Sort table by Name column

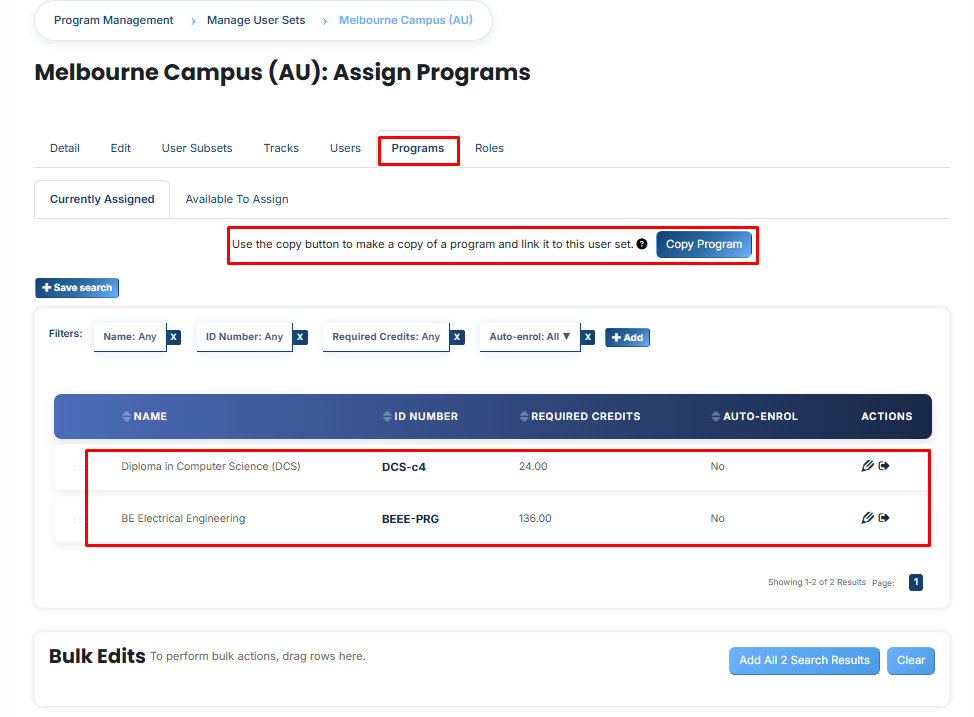pyautogui.click(x=144, y=416)
